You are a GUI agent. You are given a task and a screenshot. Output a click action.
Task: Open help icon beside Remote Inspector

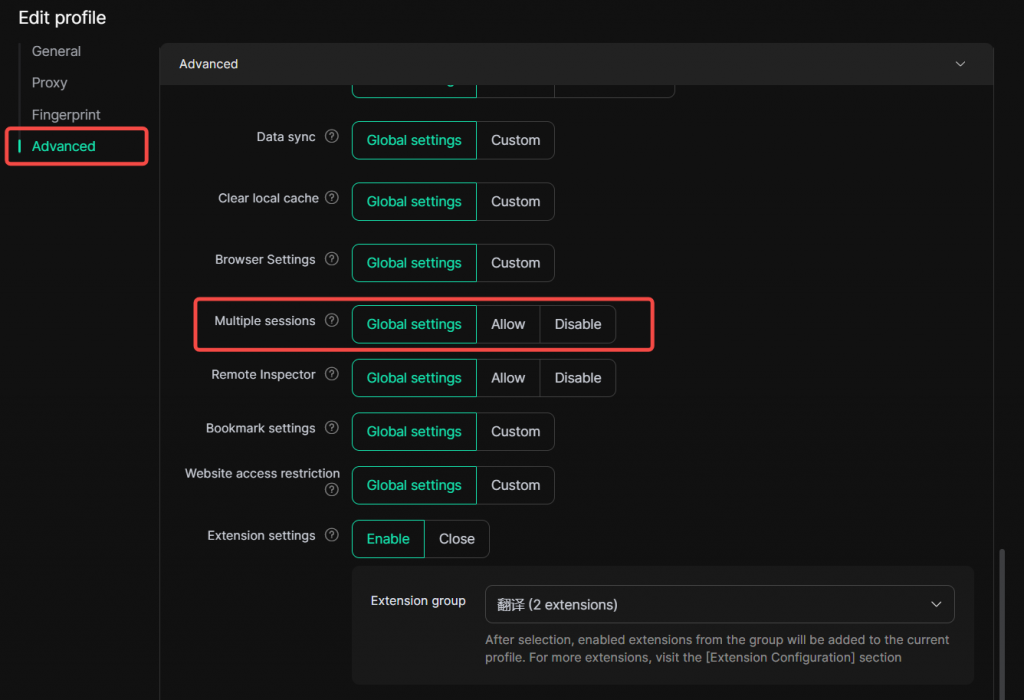(x=332, y=374)
